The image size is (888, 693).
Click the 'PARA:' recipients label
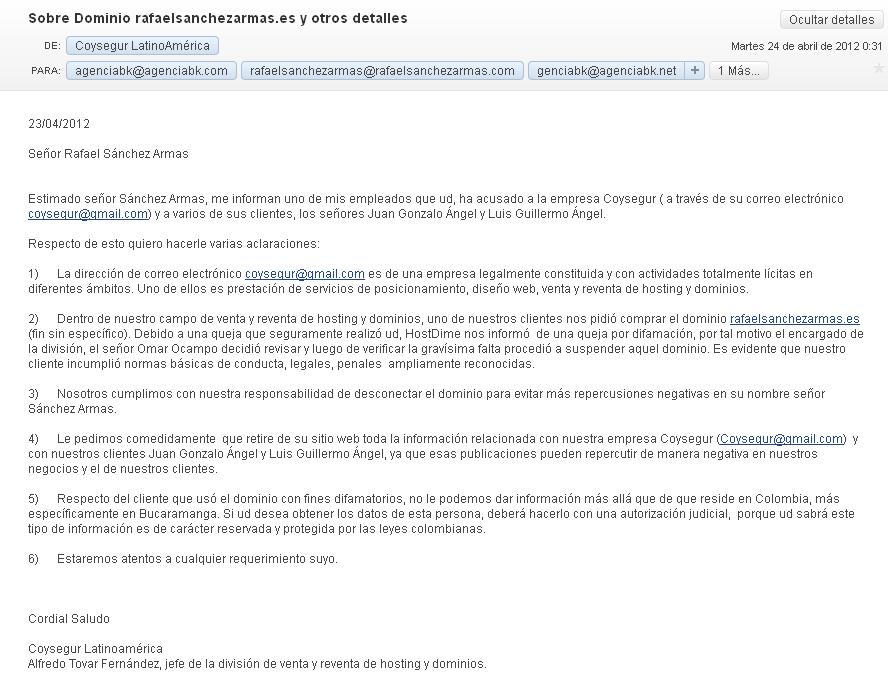click(x=46, y=71)
